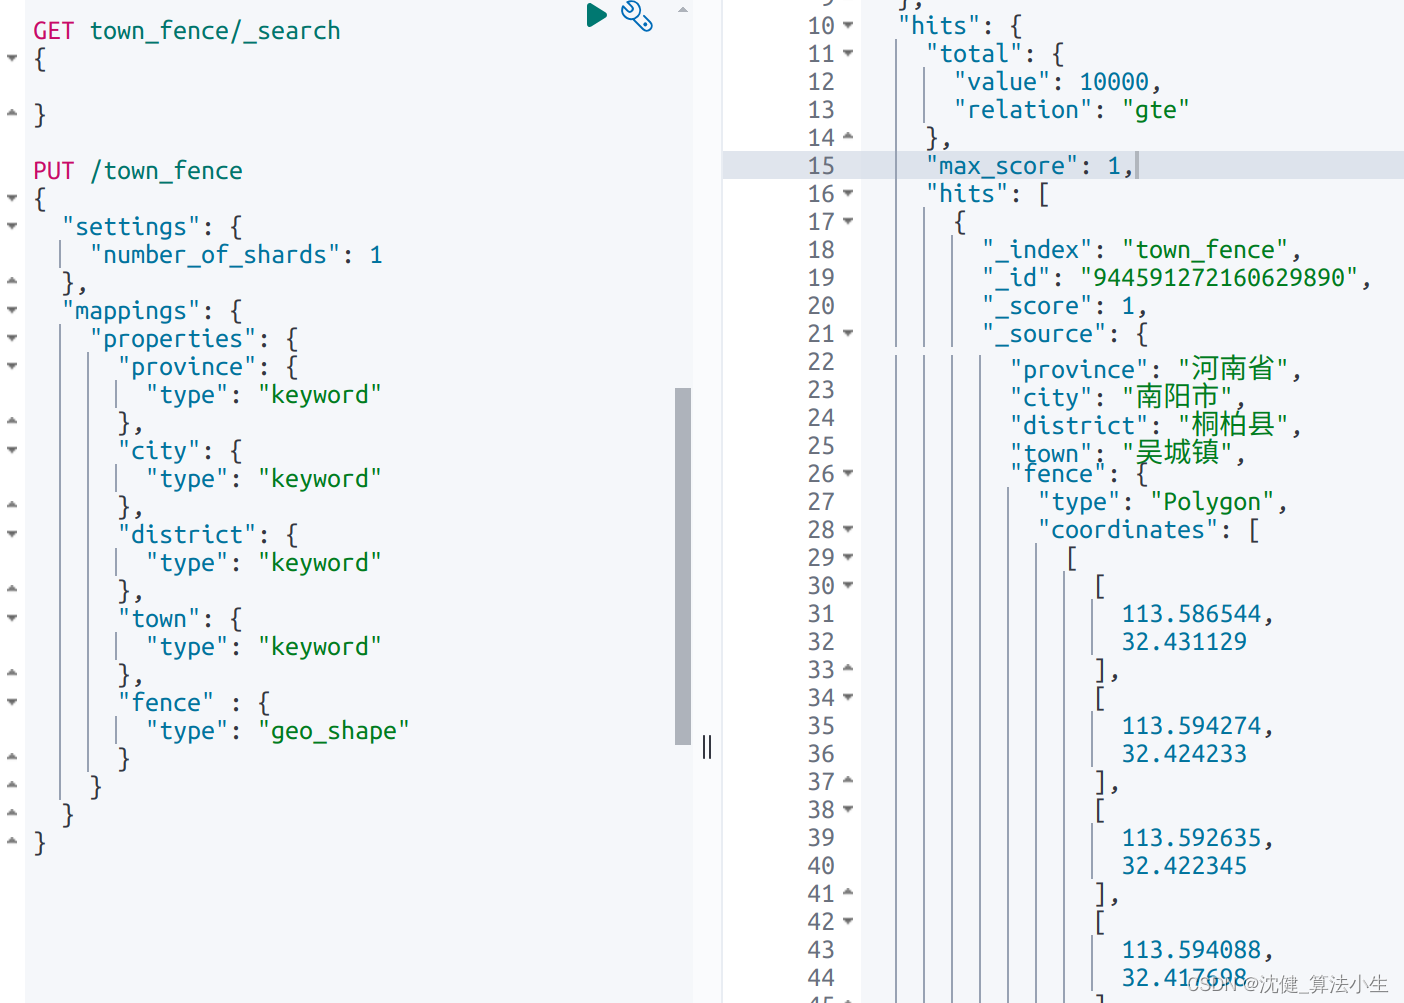Fold the "district" mapping block
1404x1003 pixels.
12,535
